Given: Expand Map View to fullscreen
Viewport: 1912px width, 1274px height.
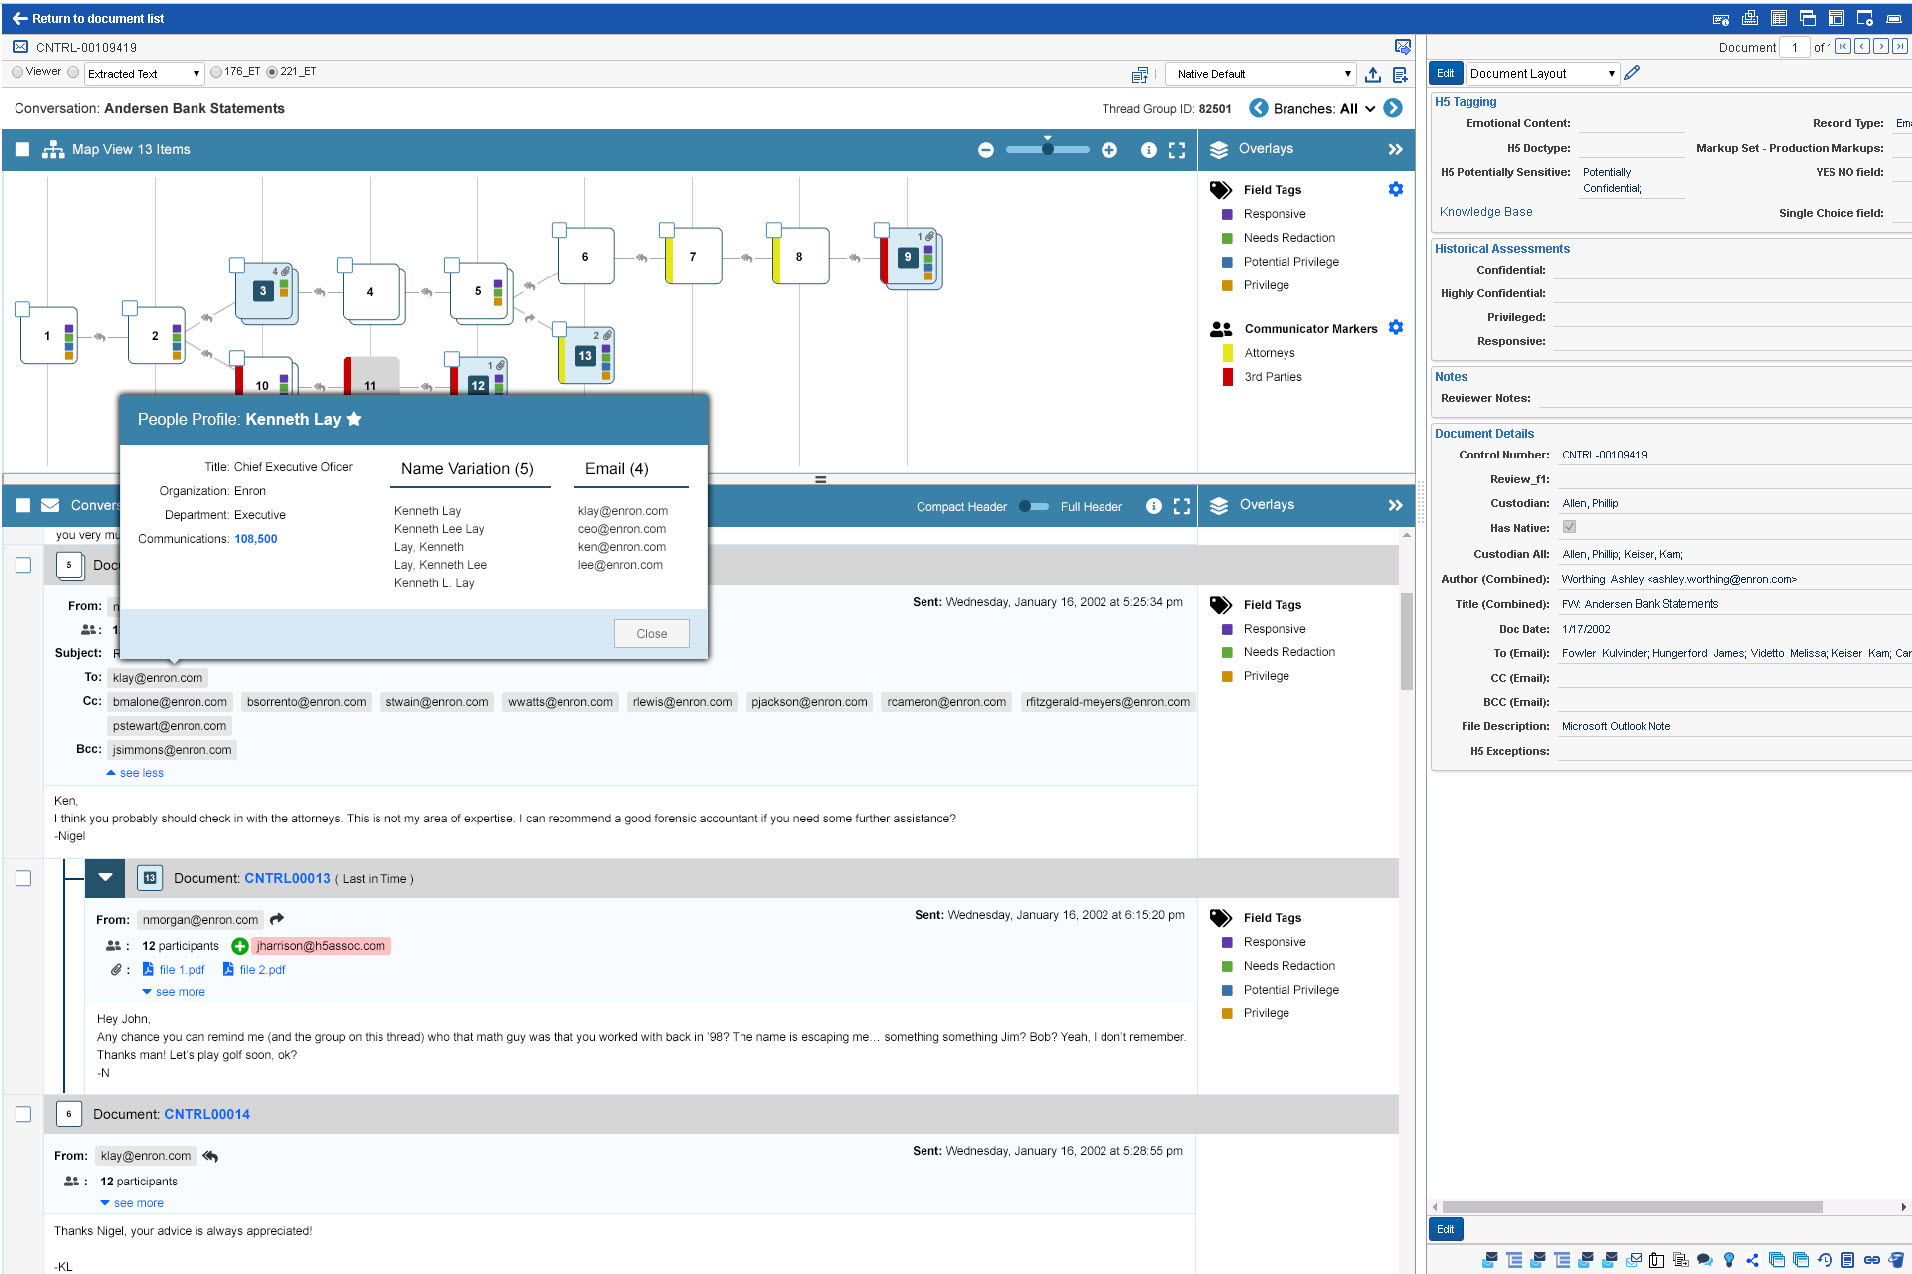Looking at the screenshot, I should [1177, 150].
